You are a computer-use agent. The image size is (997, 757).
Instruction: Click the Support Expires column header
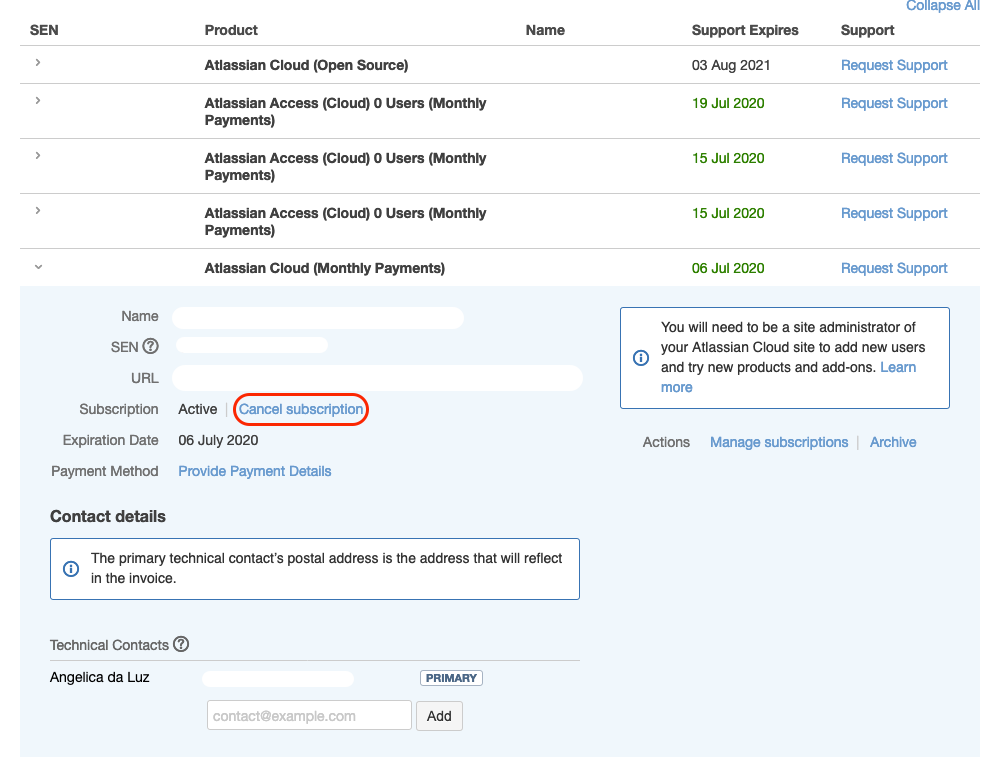tap(745, 31)
